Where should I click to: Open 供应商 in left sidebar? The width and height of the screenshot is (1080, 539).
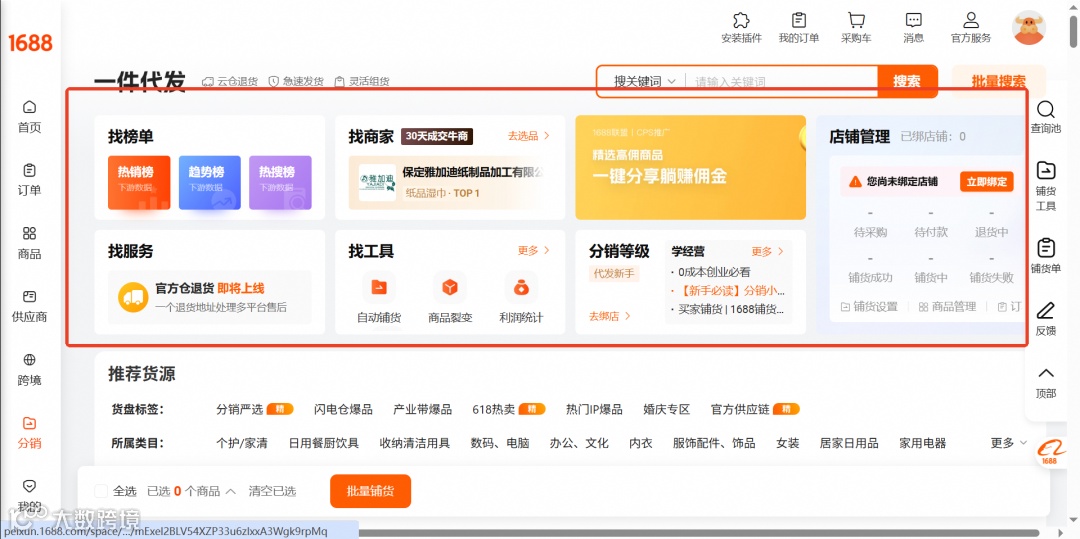pyautogui.click(x=30, y=306)
